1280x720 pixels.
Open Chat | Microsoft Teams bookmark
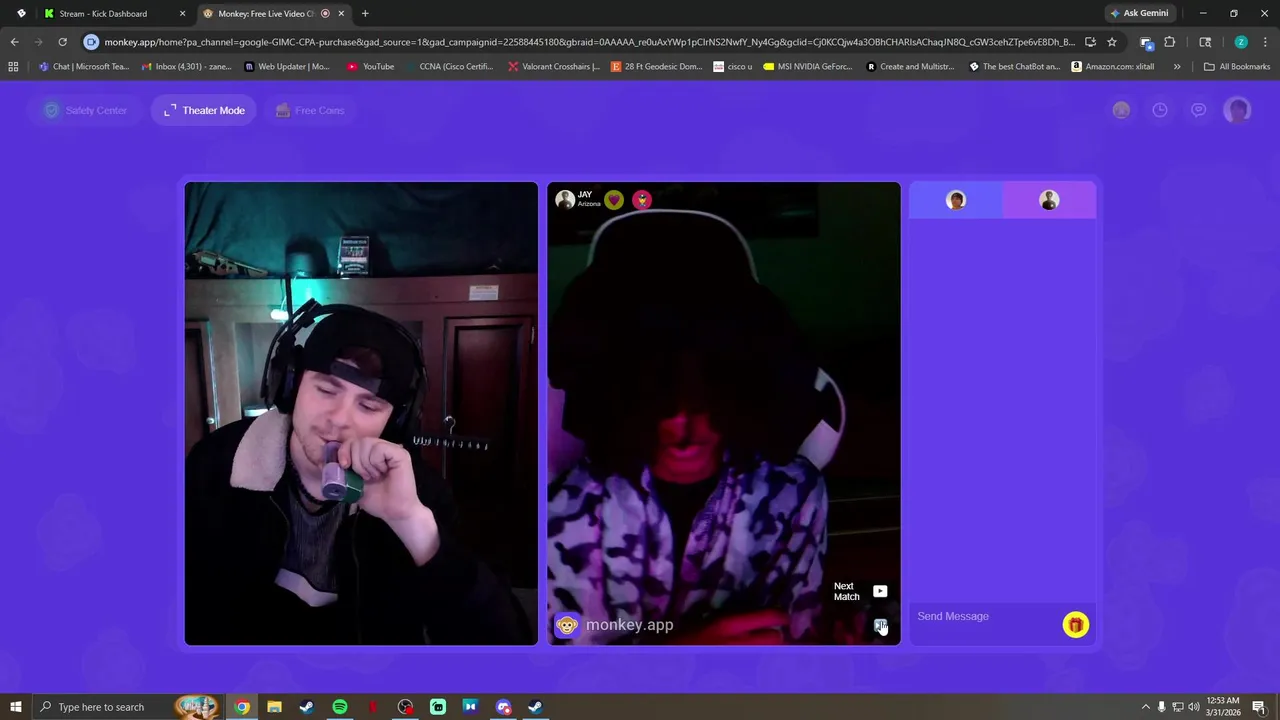84,67
